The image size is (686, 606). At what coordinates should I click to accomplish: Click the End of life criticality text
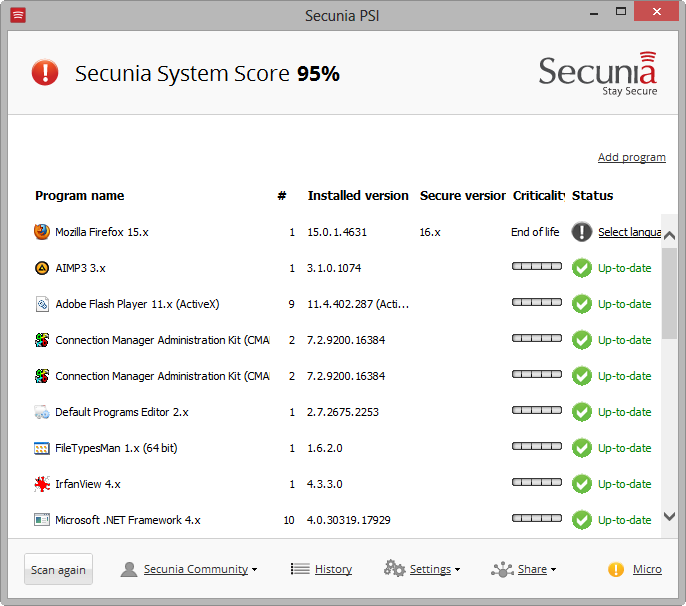[535, 232]
